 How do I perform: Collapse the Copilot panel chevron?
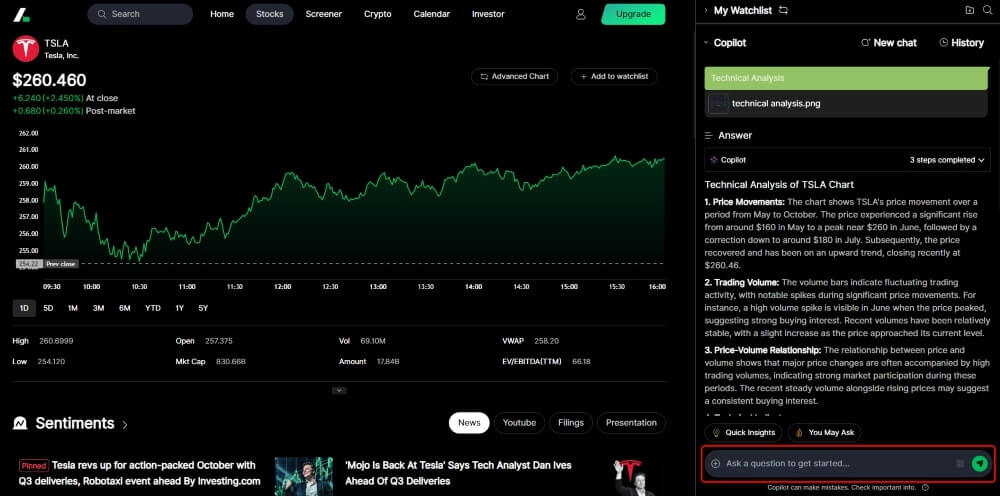pos(706,43)
